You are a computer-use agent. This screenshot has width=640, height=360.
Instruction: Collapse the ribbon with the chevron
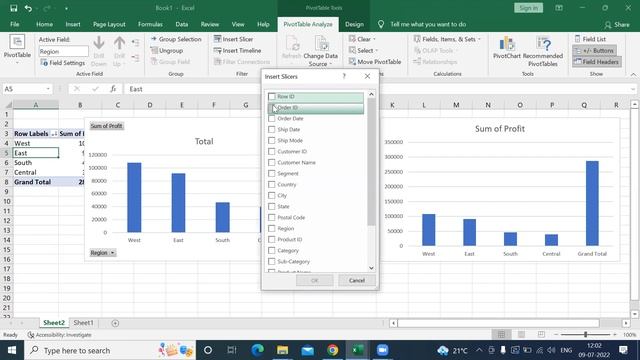click(633, 74)
